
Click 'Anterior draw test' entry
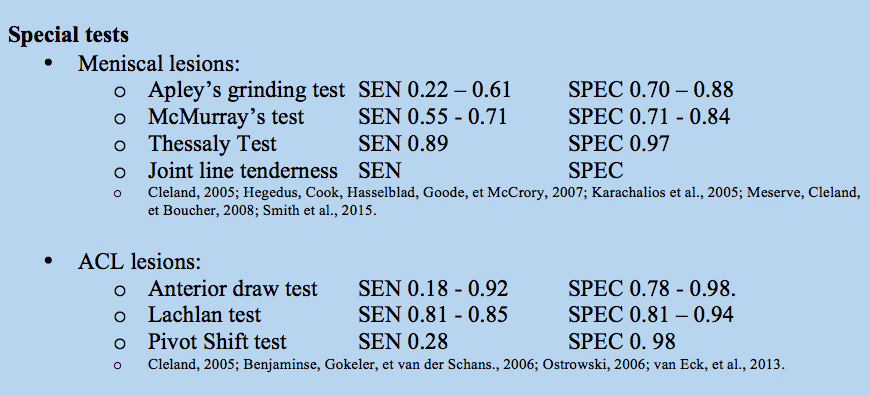(x=232, y=289)
